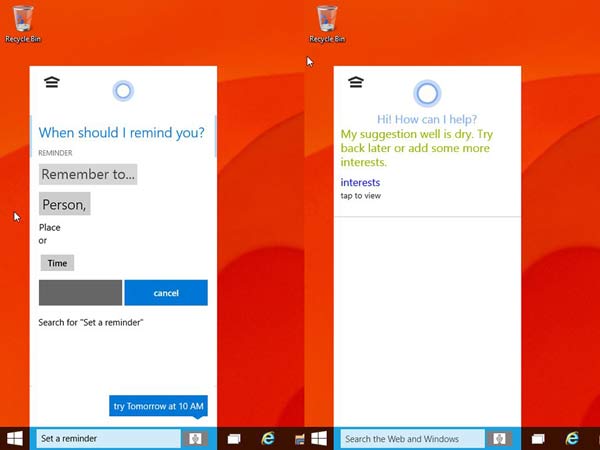Launch Internet Explorer from the right taskbar
The width and height of the screenshot is (600, 450).
click(572, 439)
